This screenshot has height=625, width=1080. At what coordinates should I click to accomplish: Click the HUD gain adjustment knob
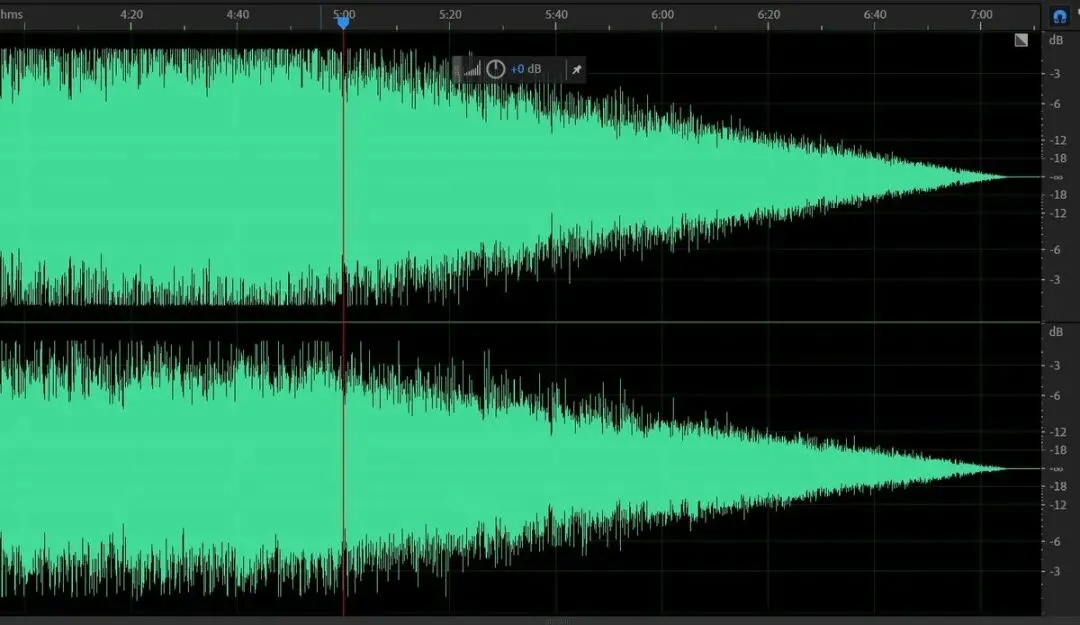pos(496,69)
